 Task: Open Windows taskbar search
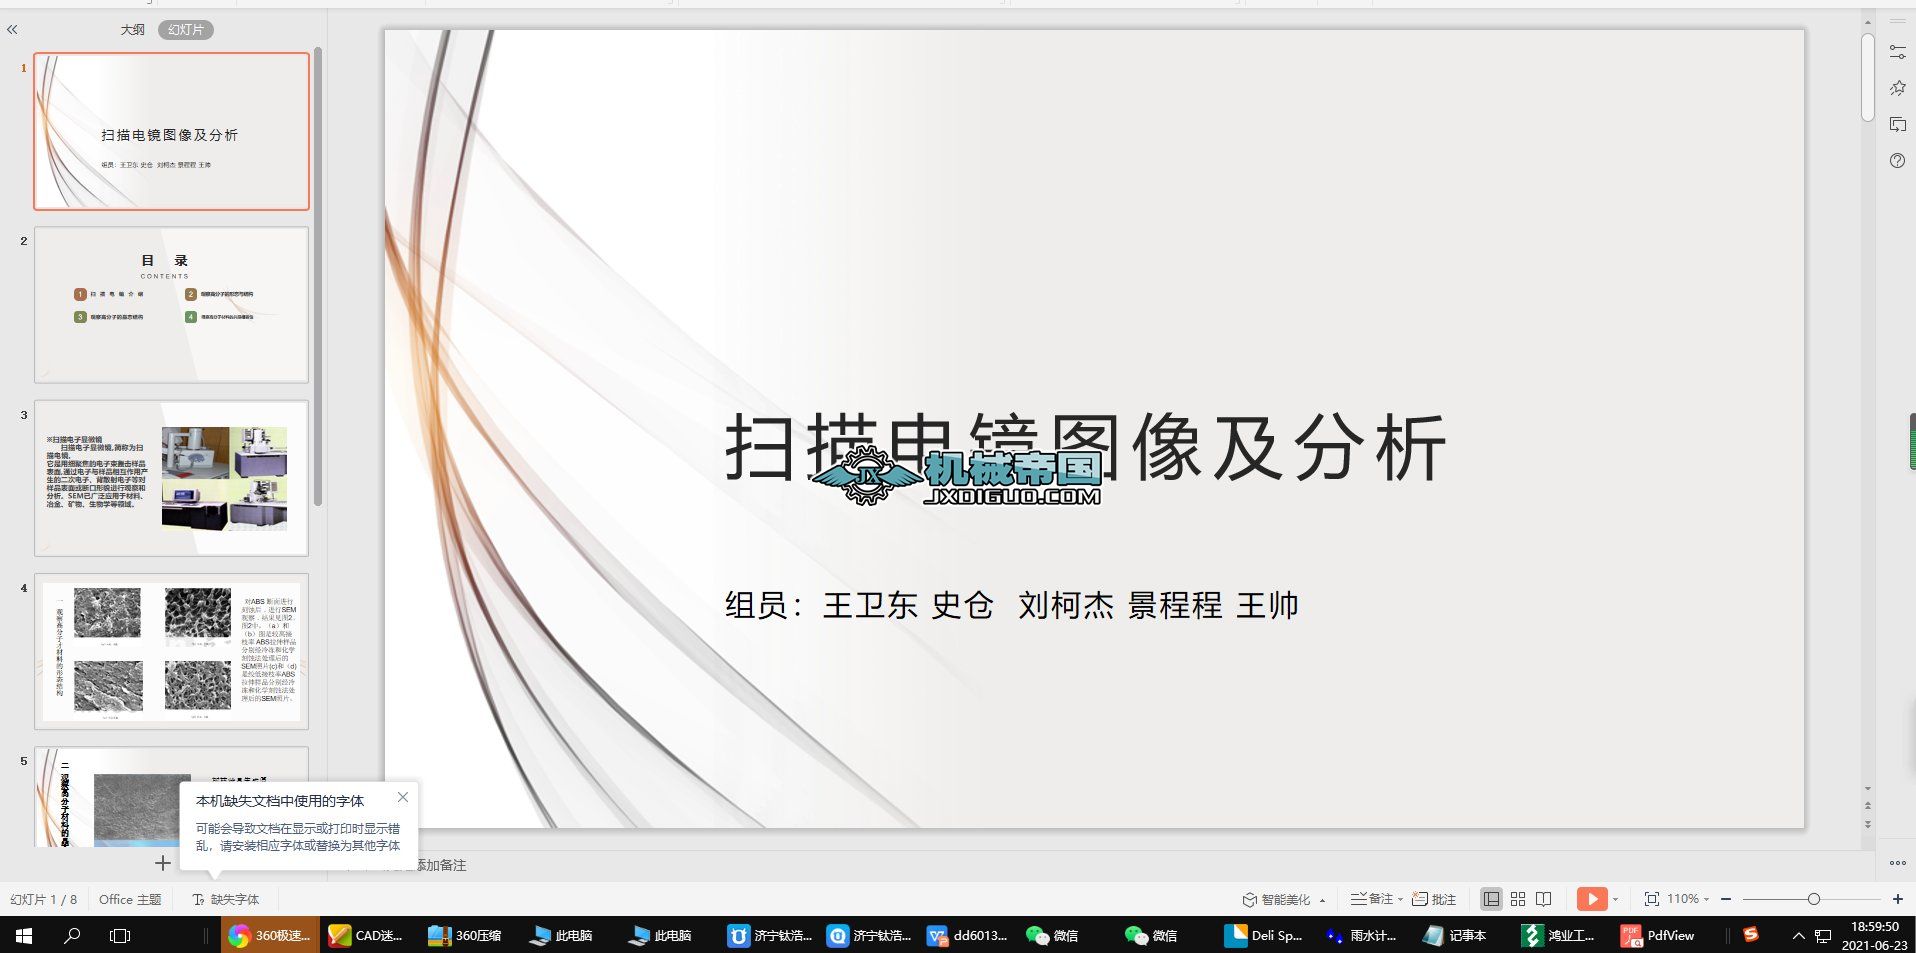pyautogui.click(x=72, y=935)
